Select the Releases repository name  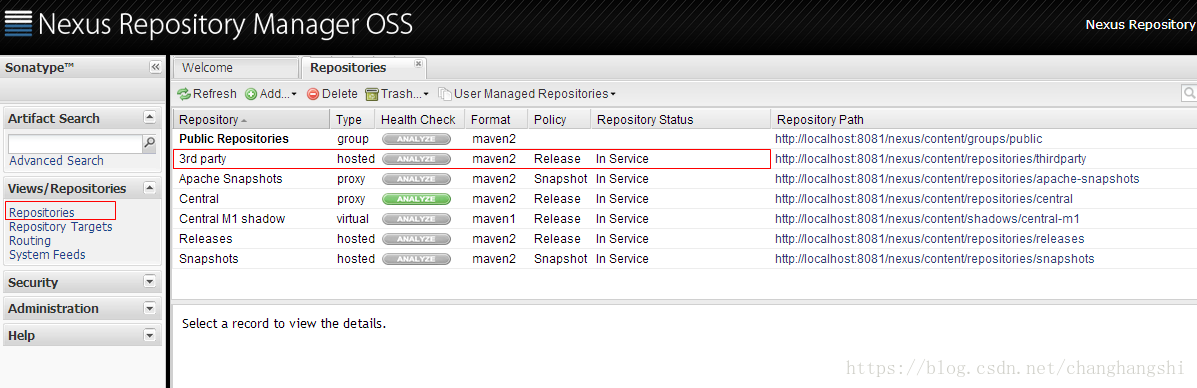205,238
